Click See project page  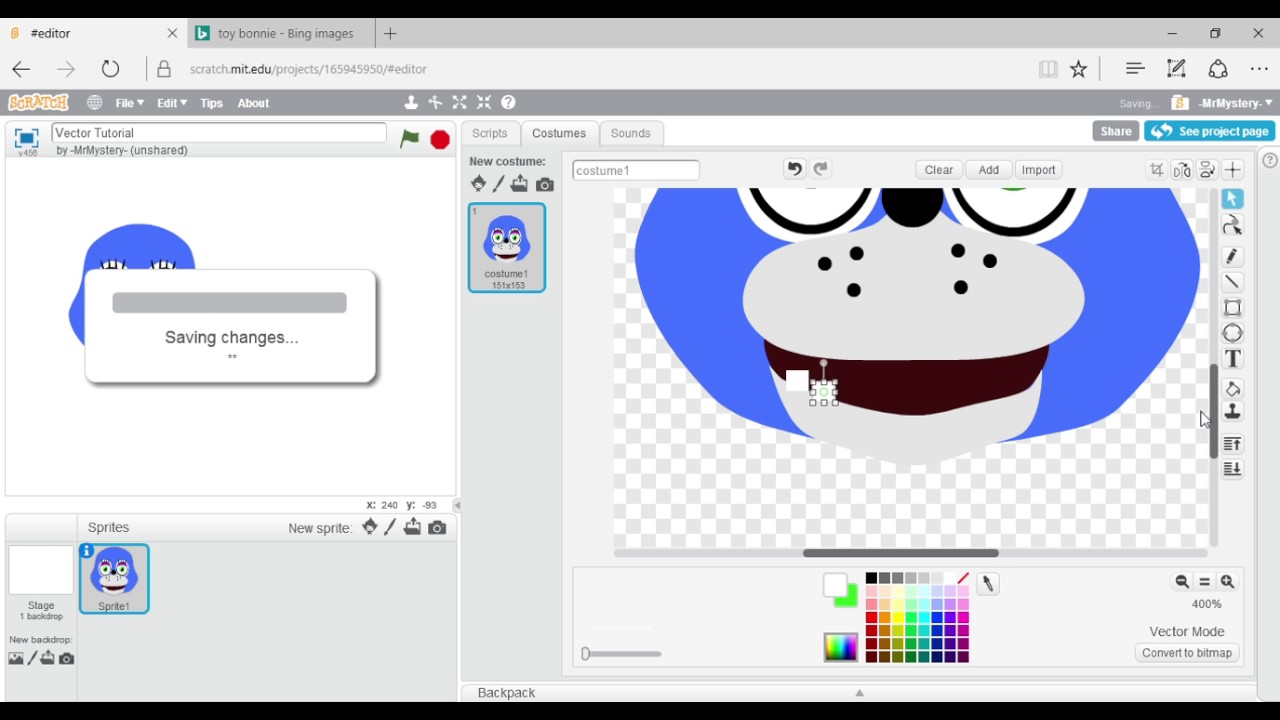[1210, 131]
